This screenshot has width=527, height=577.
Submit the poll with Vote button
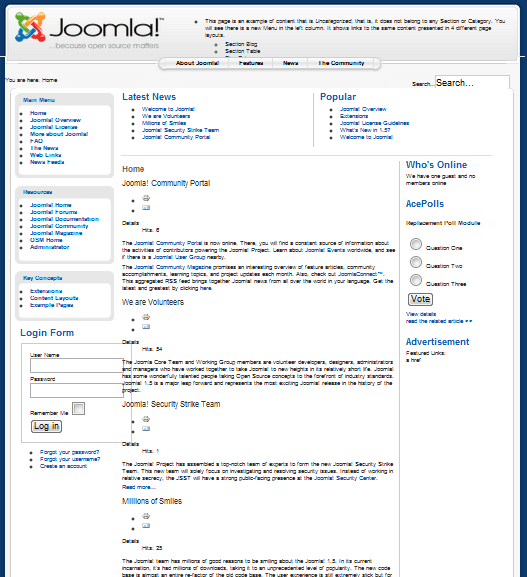click(x=420, y=299)
